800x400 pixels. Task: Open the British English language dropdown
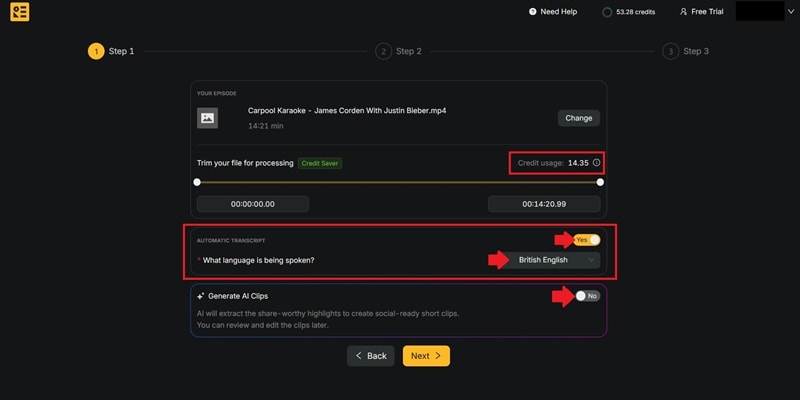(x=549, y=260)
